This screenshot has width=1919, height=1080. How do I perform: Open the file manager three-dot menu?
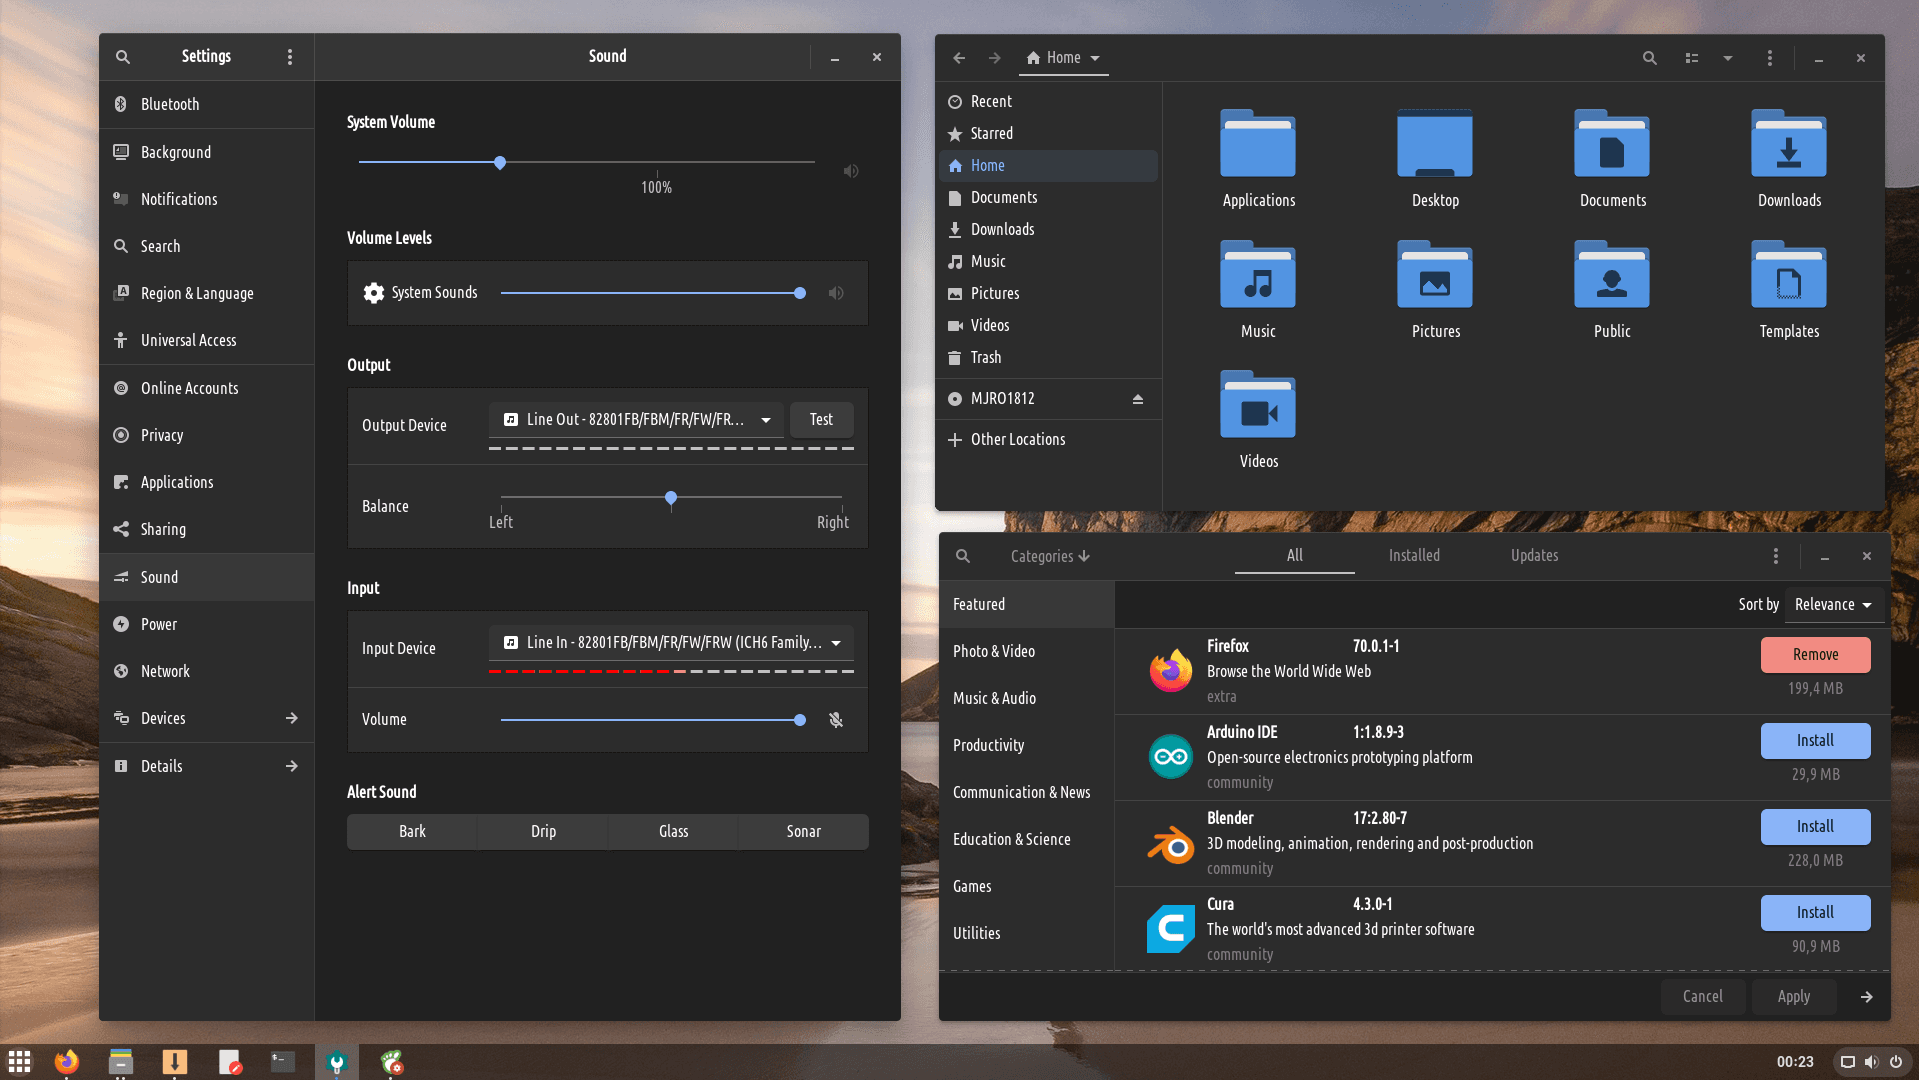click(x=1769, y=58)
